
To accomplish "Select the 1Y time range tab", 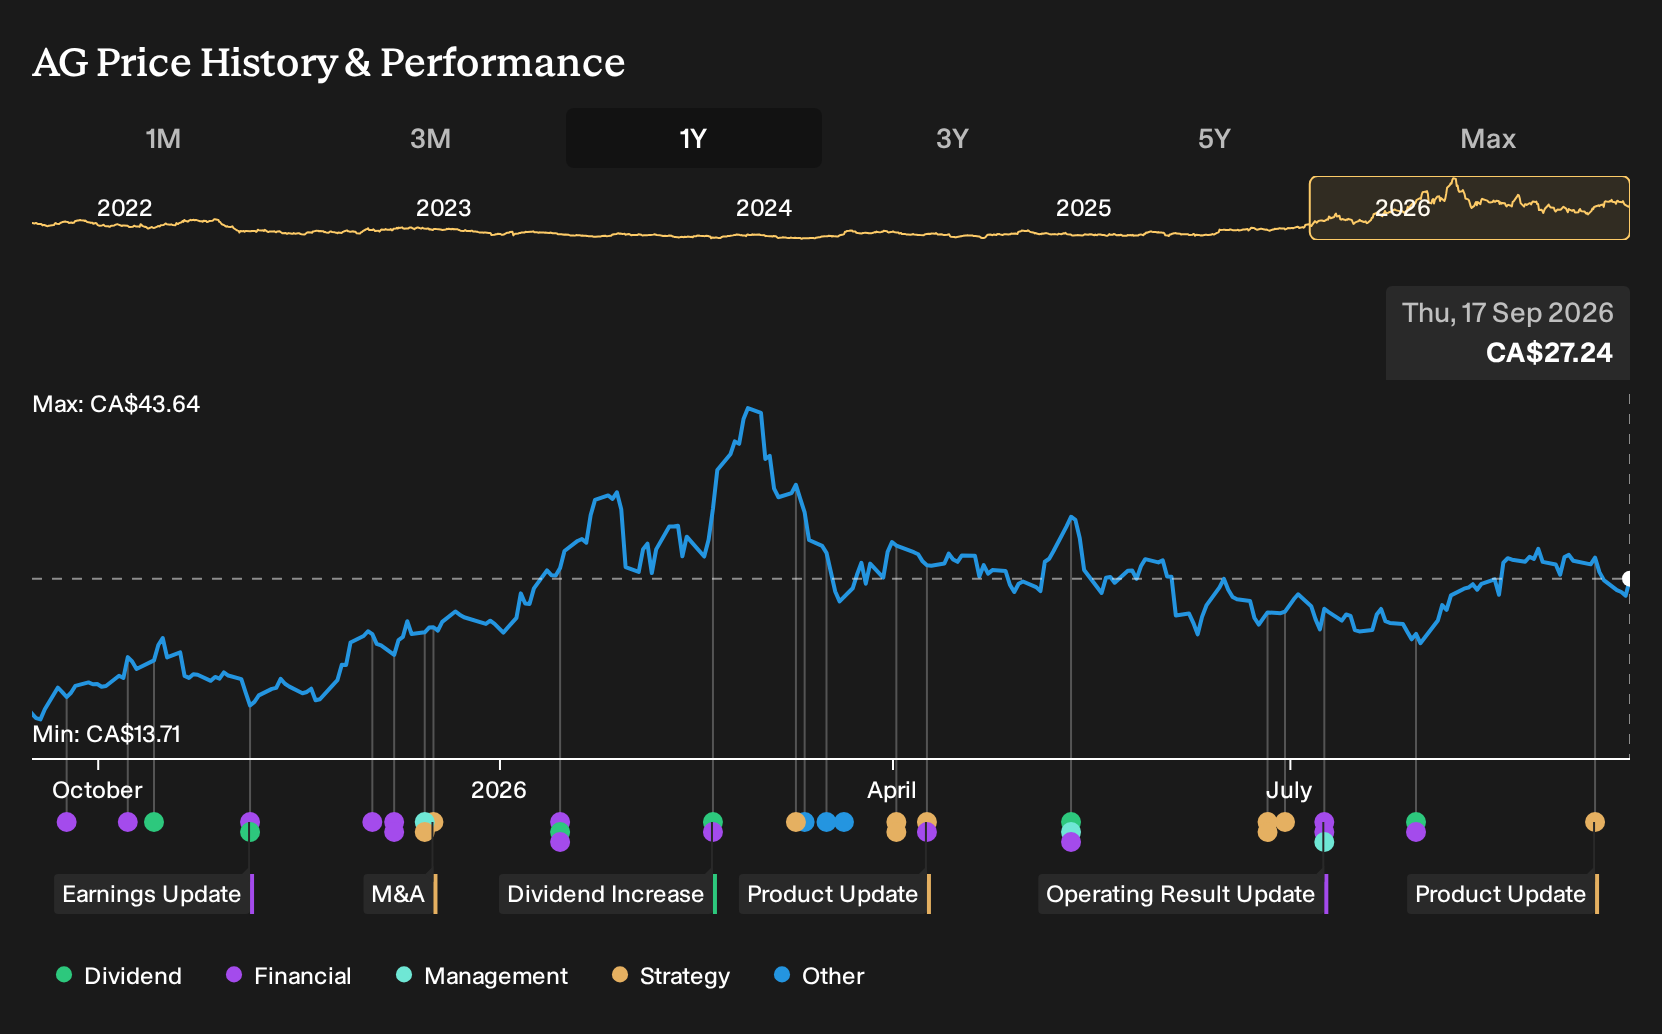I will tap(693, 138).
